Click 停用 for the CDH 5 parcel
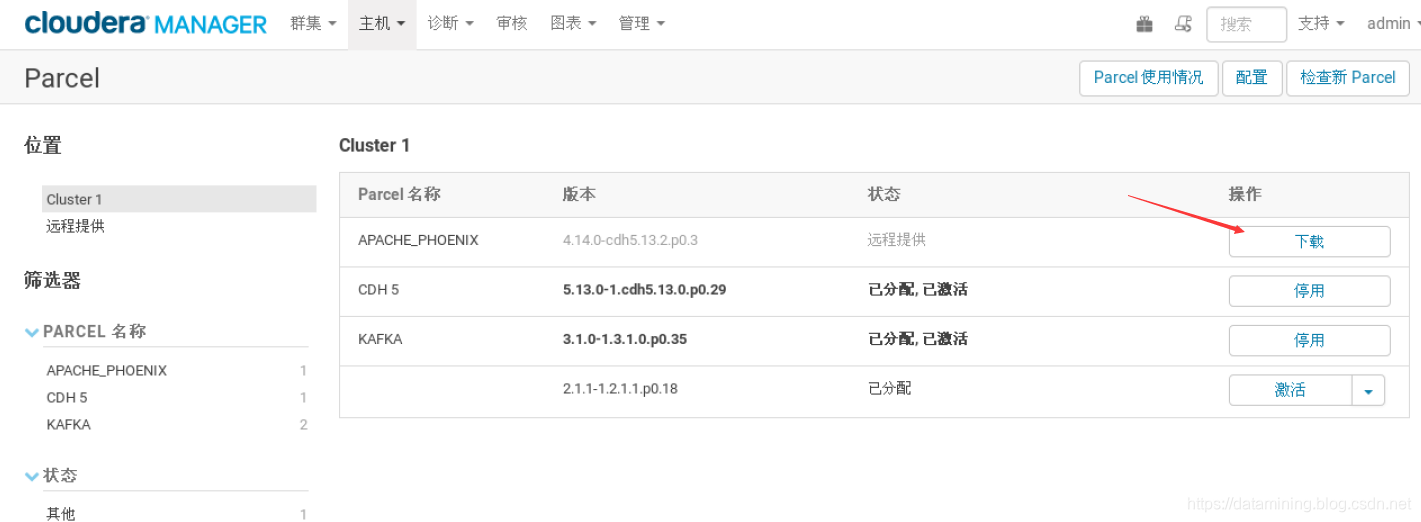Viewport: 1421px width, 522px height. (x=1309, y=291)
